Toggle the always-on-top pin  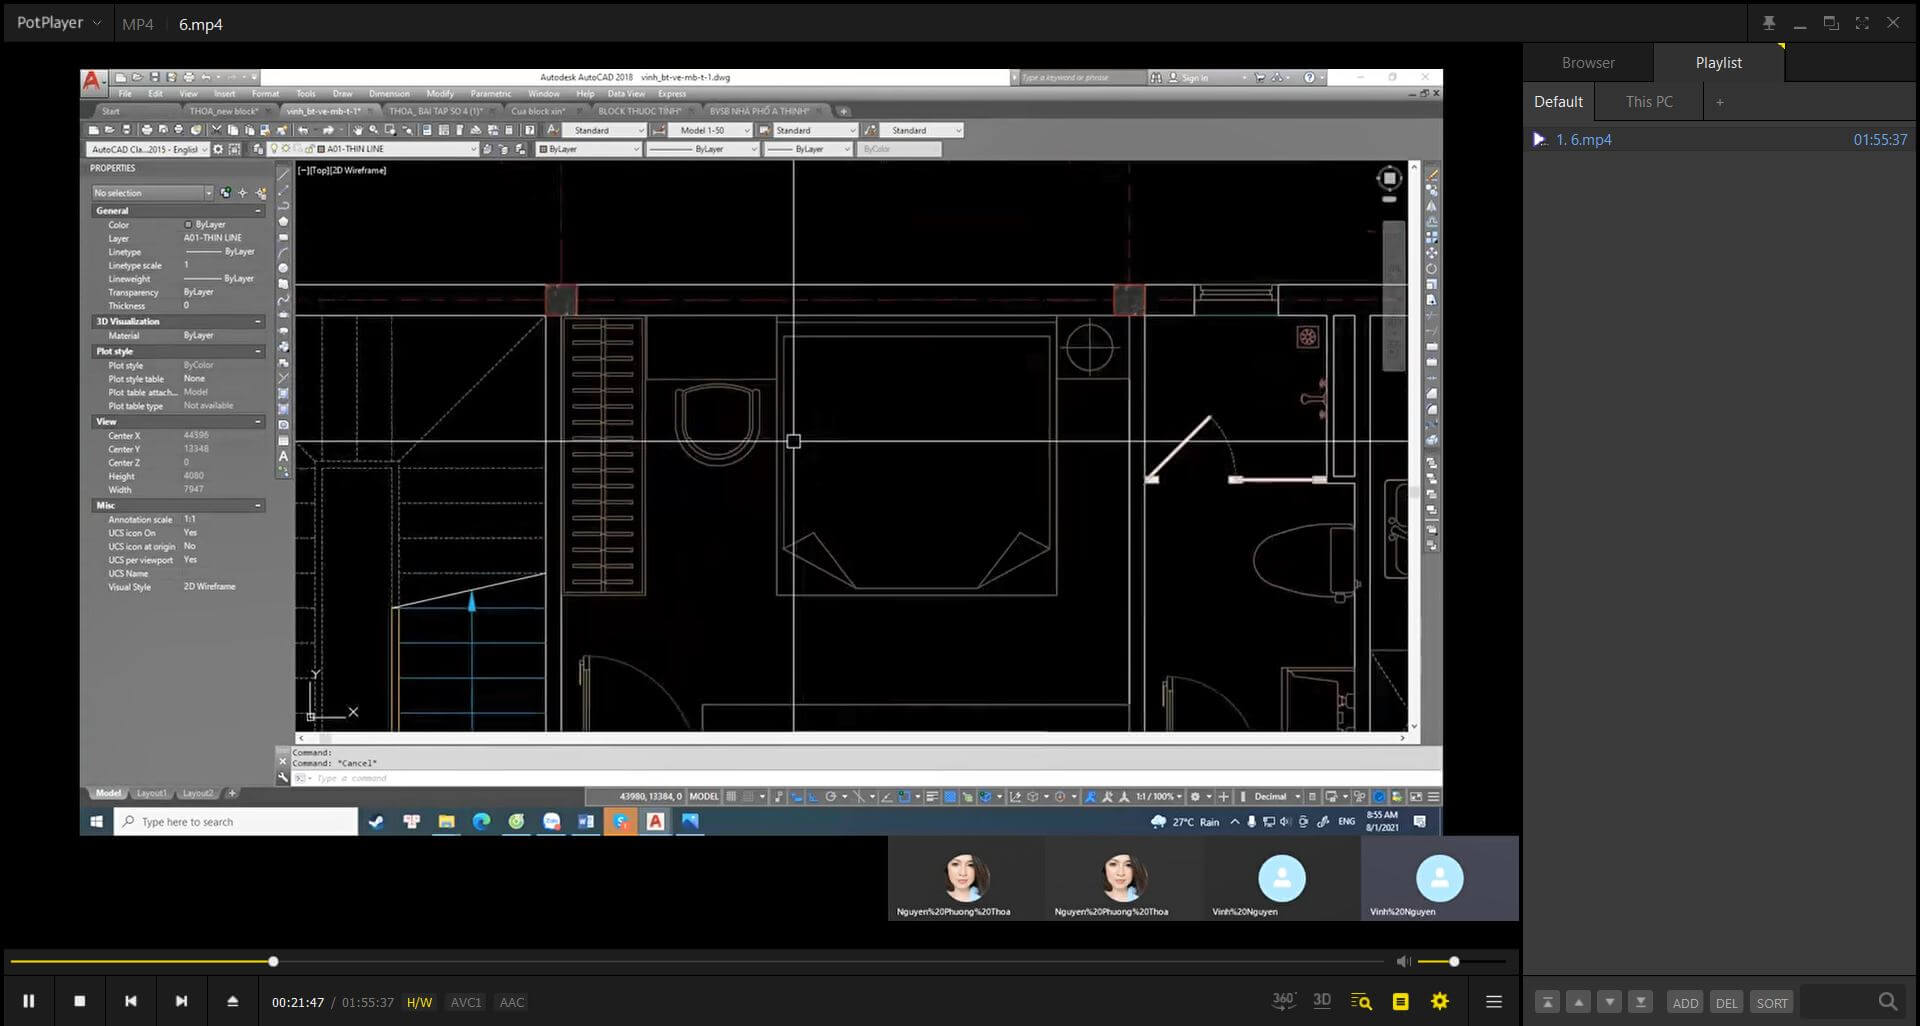click(1770, 22)
